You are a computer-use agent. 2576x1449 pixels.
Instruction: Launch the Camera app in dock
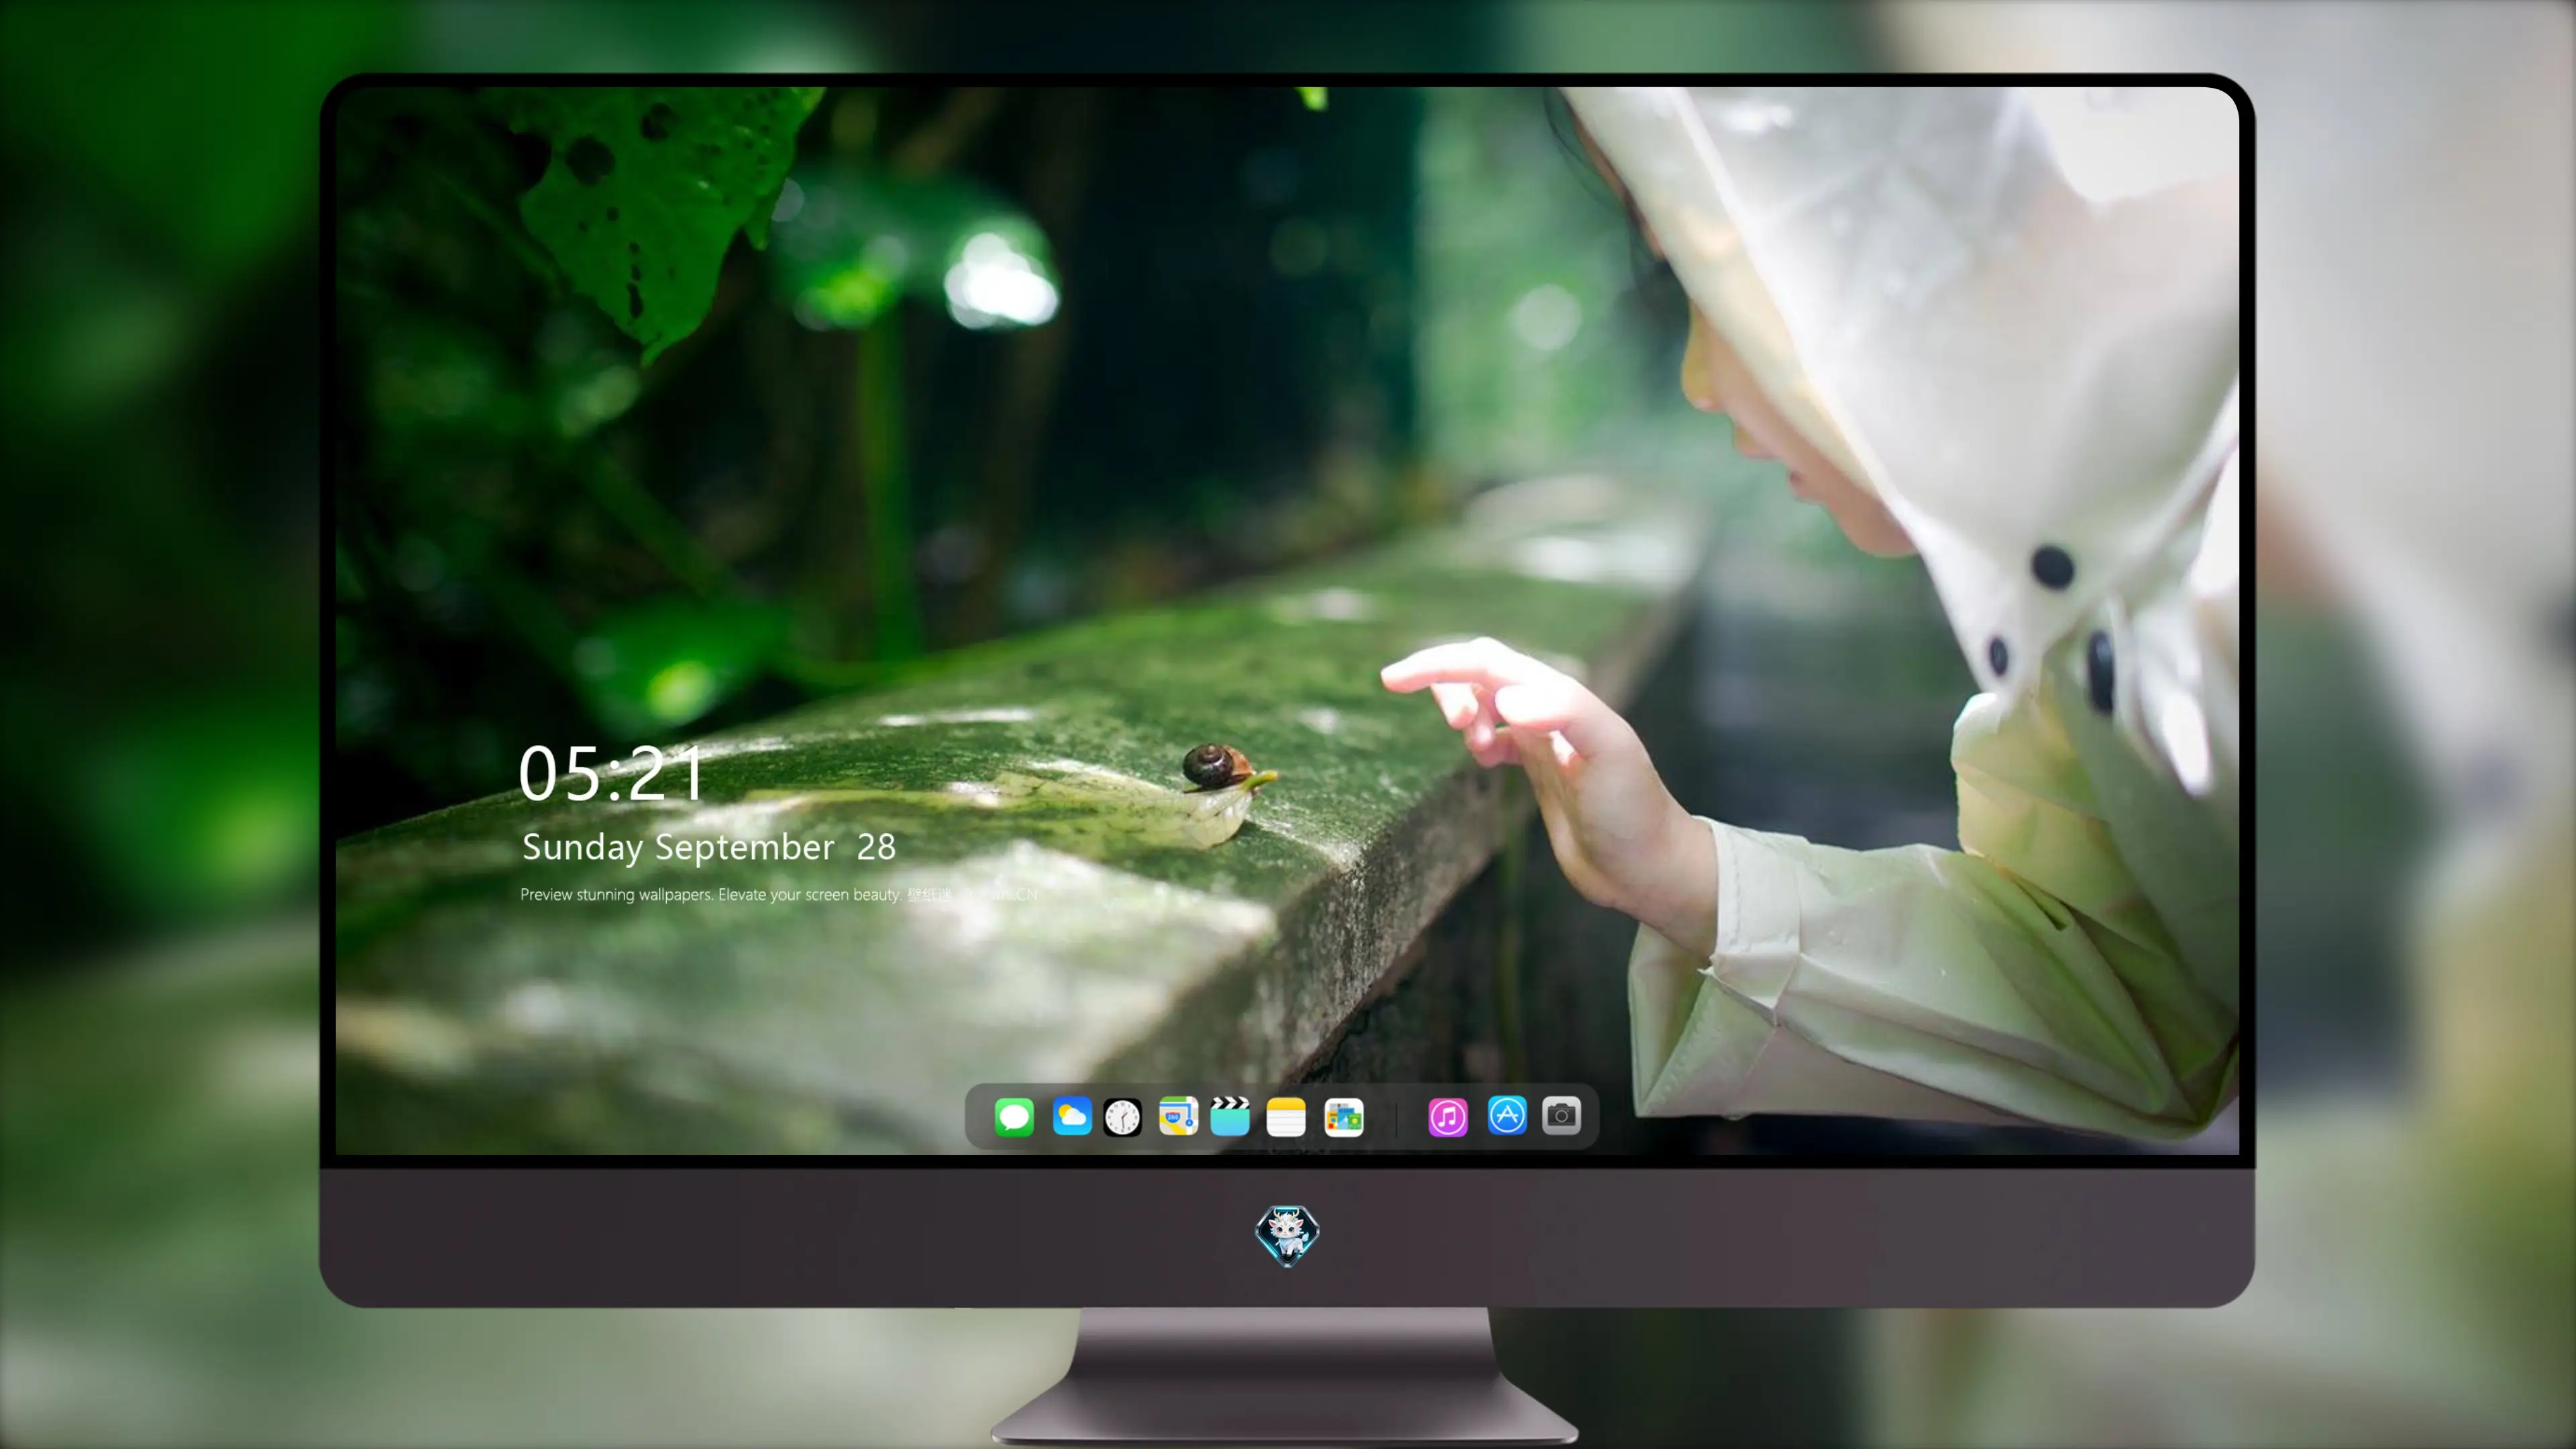coord(1561,1115)
